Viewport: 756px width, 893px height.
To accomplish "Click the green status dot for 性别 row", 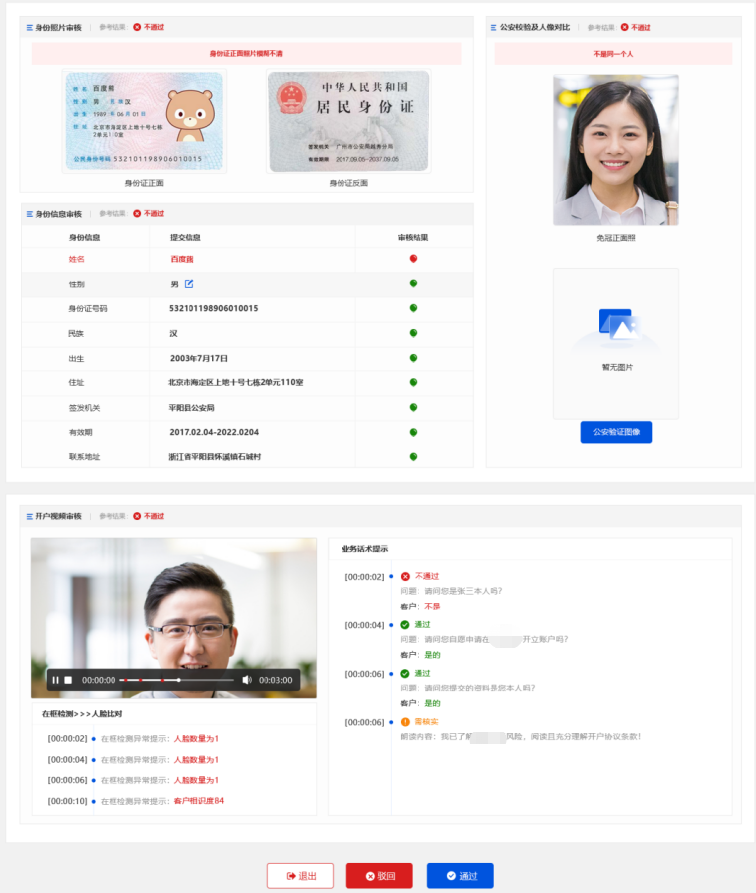I will 414,284.
